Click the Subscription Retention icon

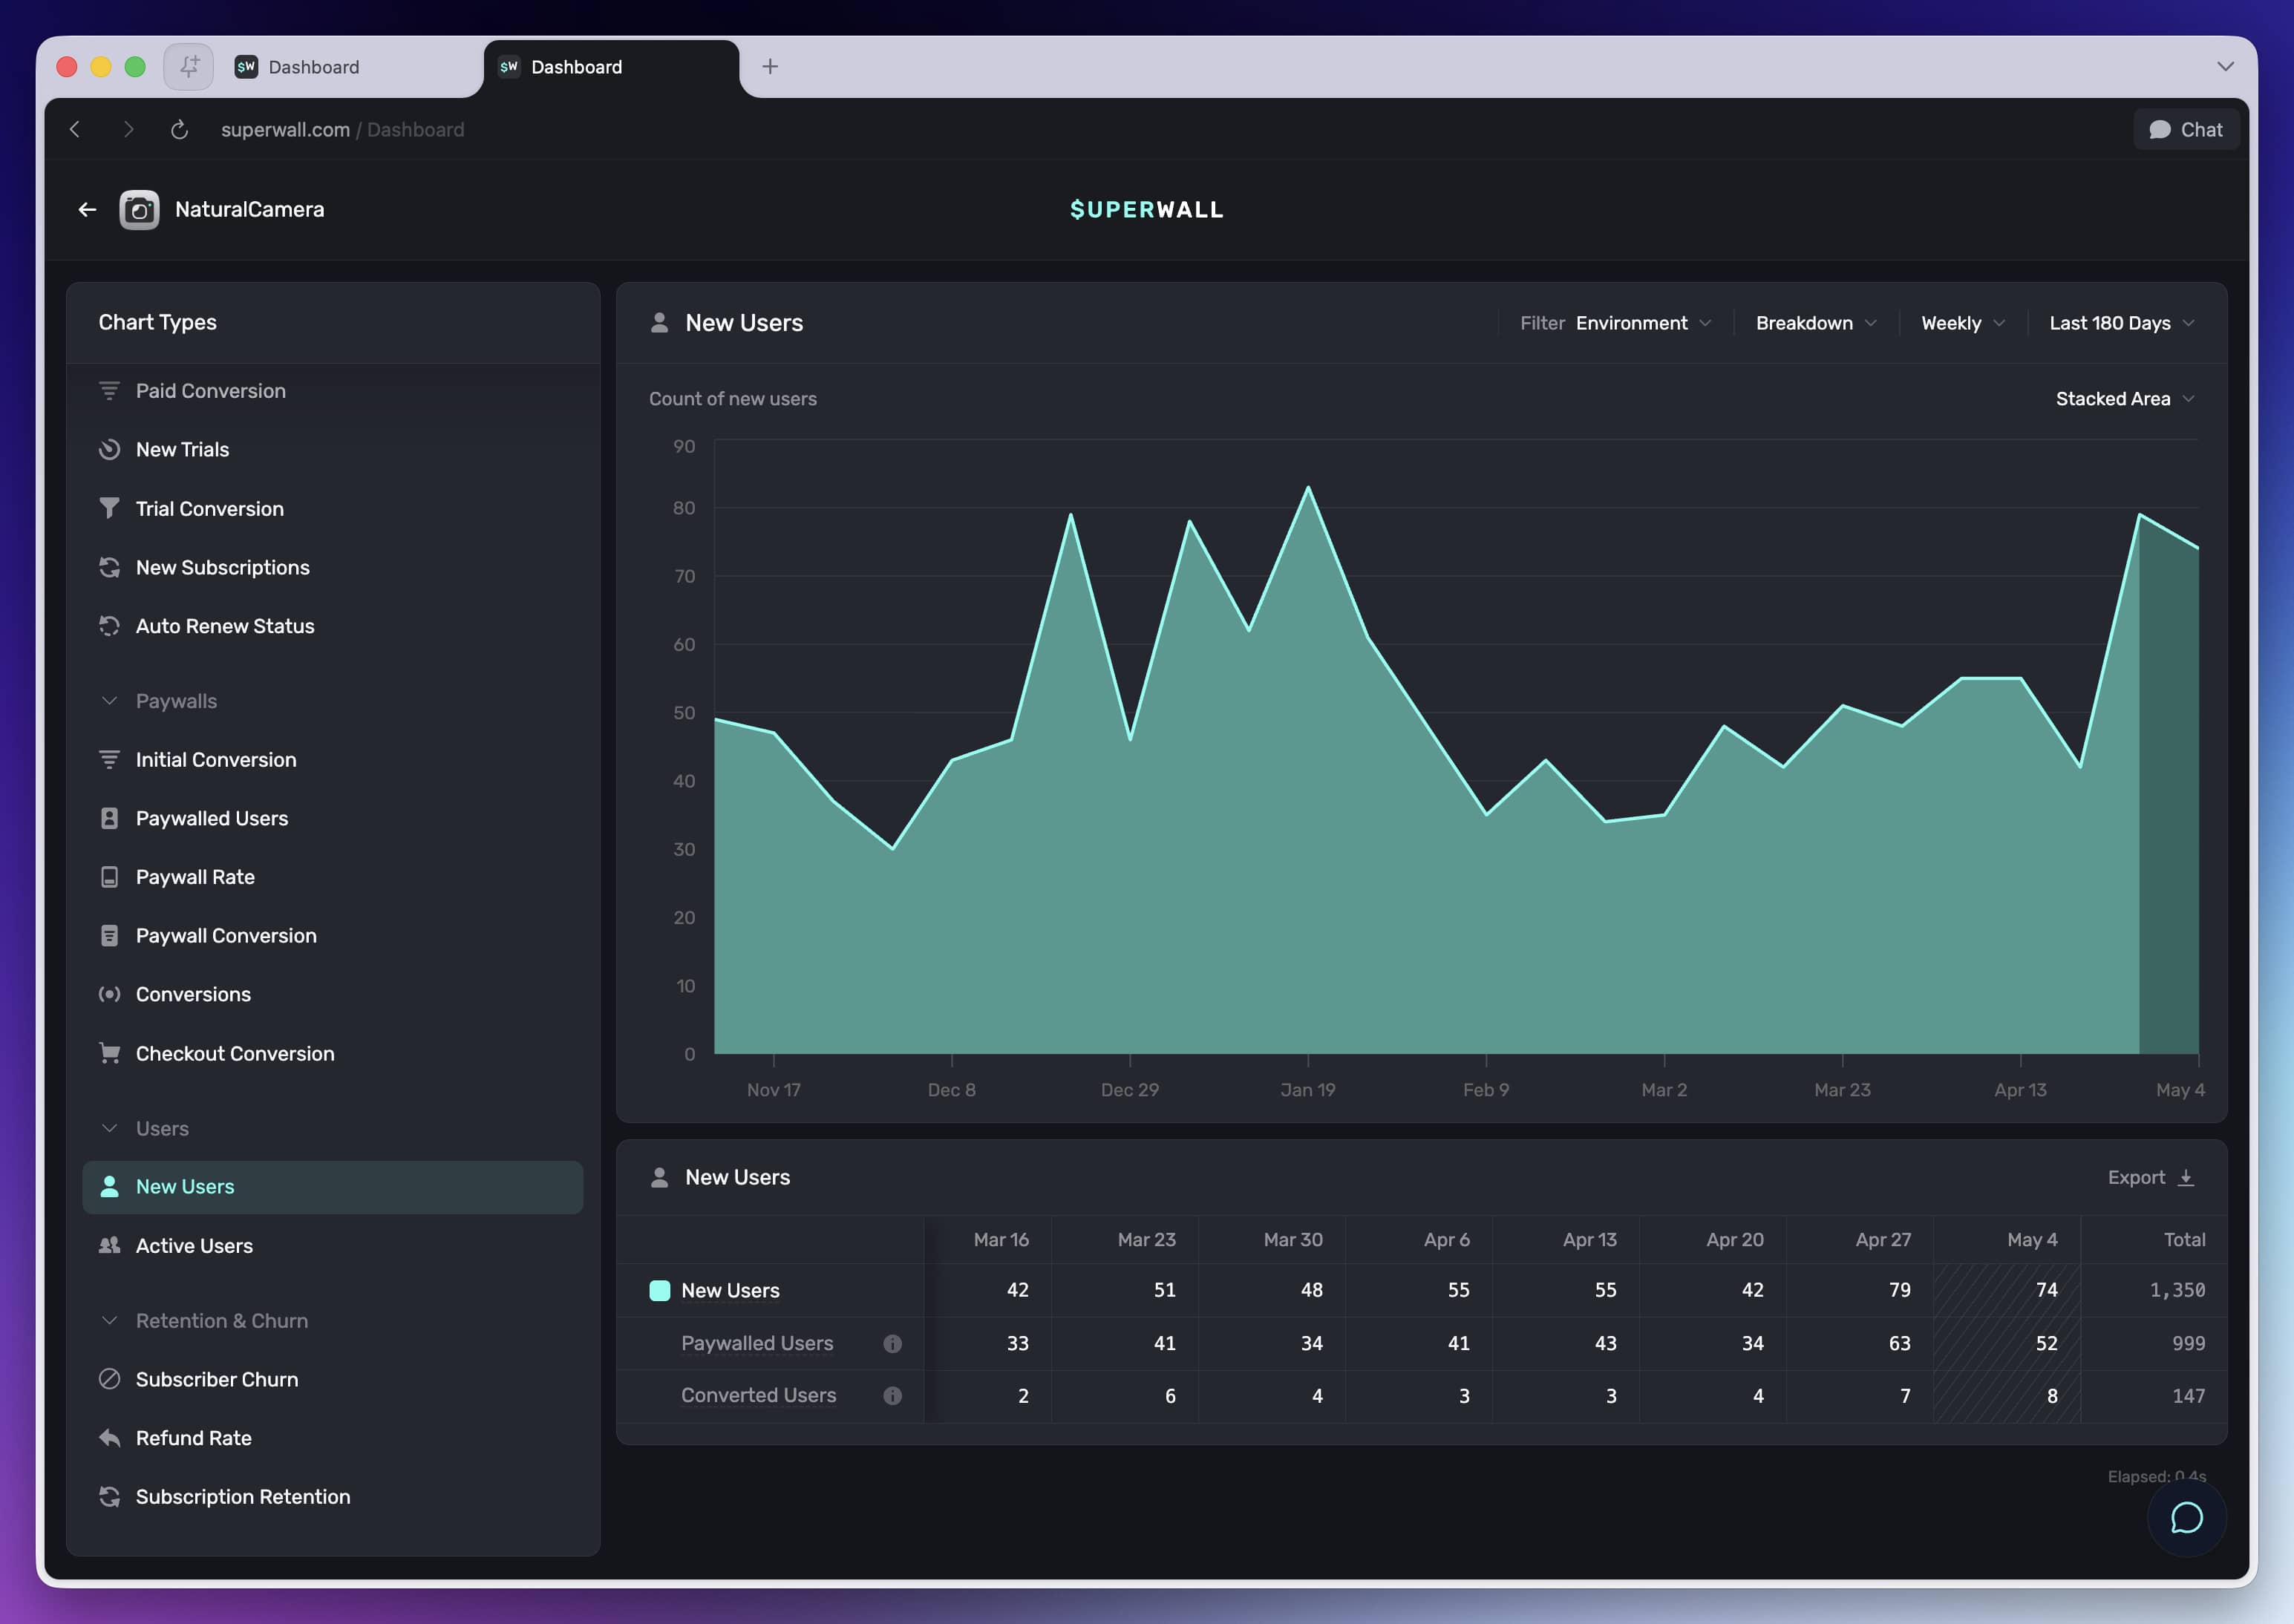click(109, 1497)
